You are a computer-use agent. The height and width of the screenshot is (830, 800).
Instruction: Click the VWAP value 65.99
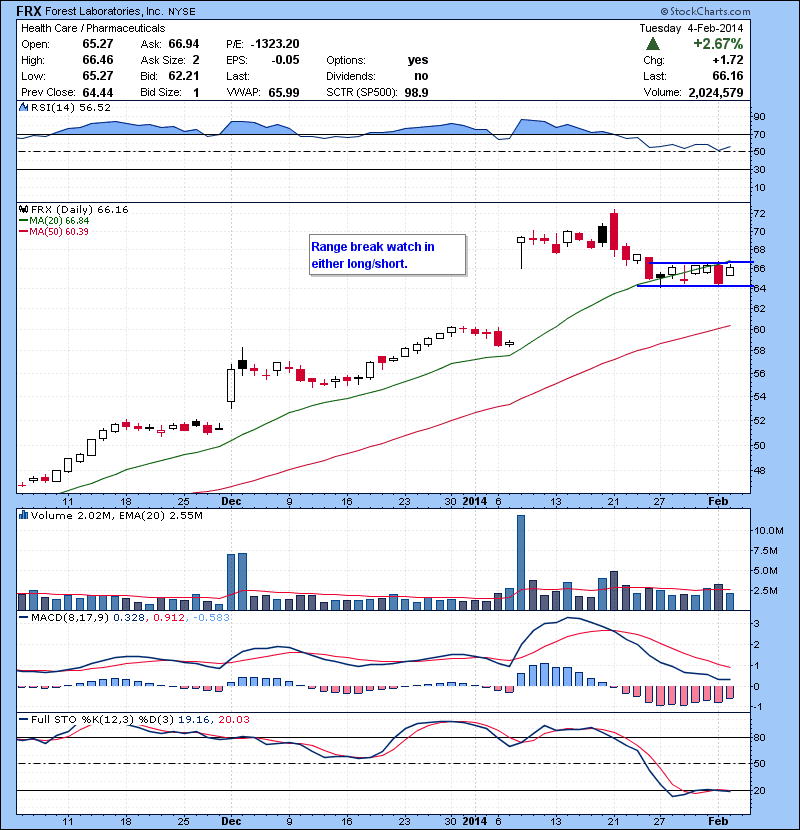[284, 93]
